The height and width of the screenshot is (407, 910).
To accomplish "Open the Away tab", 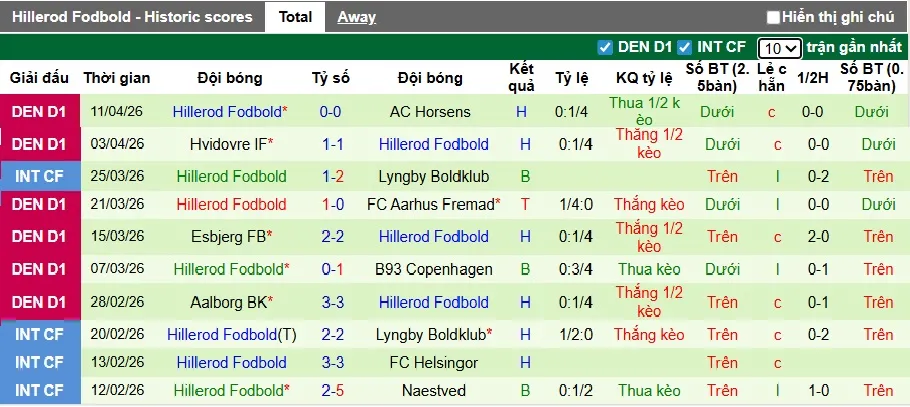I will click(357, 16).
